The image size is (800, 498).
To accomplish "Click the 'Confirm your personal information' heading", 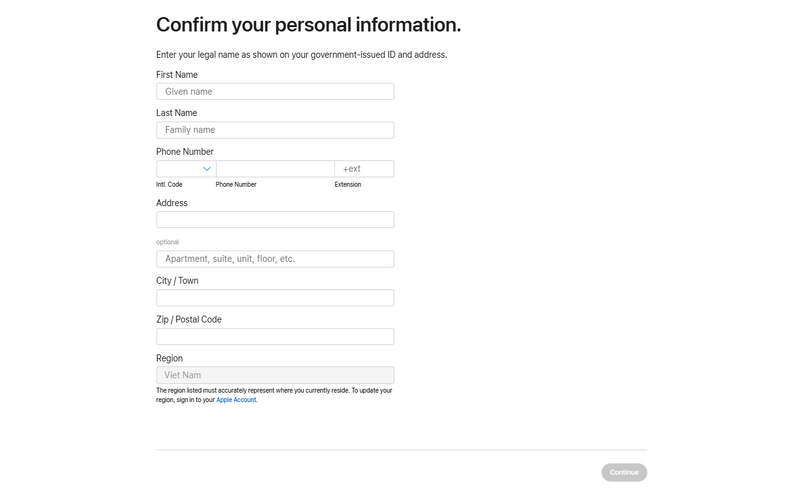I will pos(308,25).
